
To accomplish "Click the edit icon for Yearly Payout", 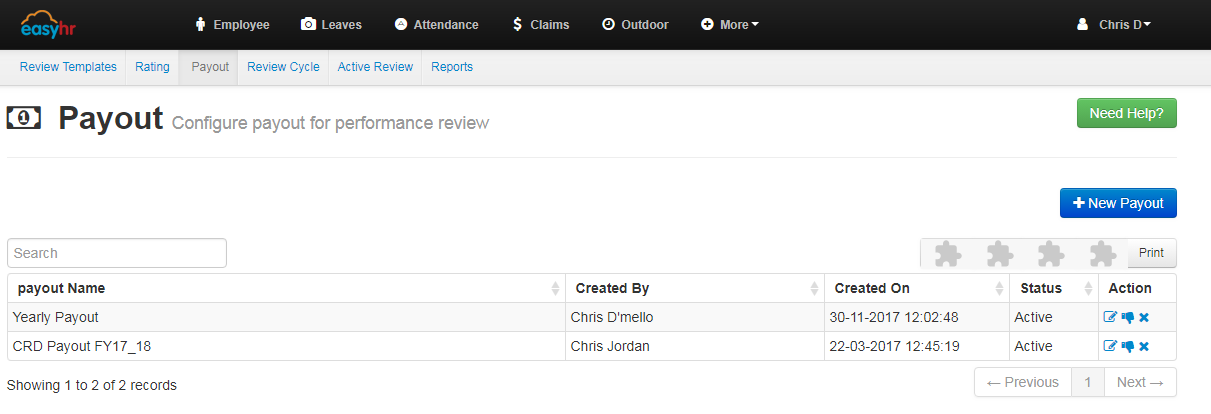I will (x=1109, y=317).
